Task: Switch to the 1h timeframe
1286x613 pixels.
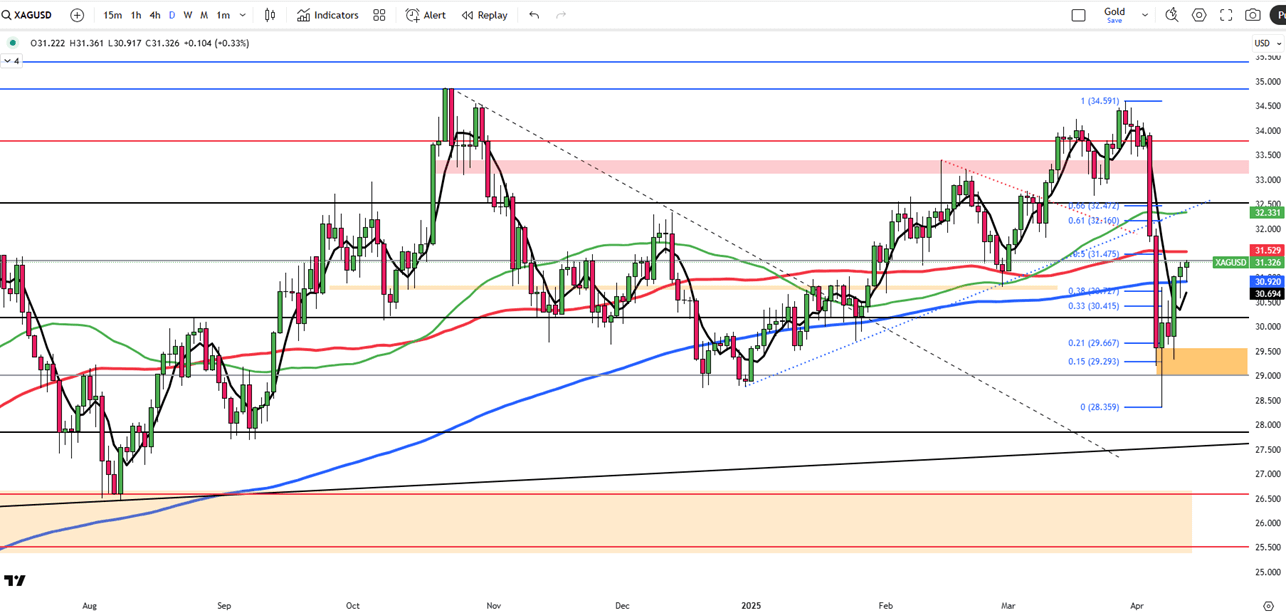Action: pyautogui.click(x=135, y=15)
